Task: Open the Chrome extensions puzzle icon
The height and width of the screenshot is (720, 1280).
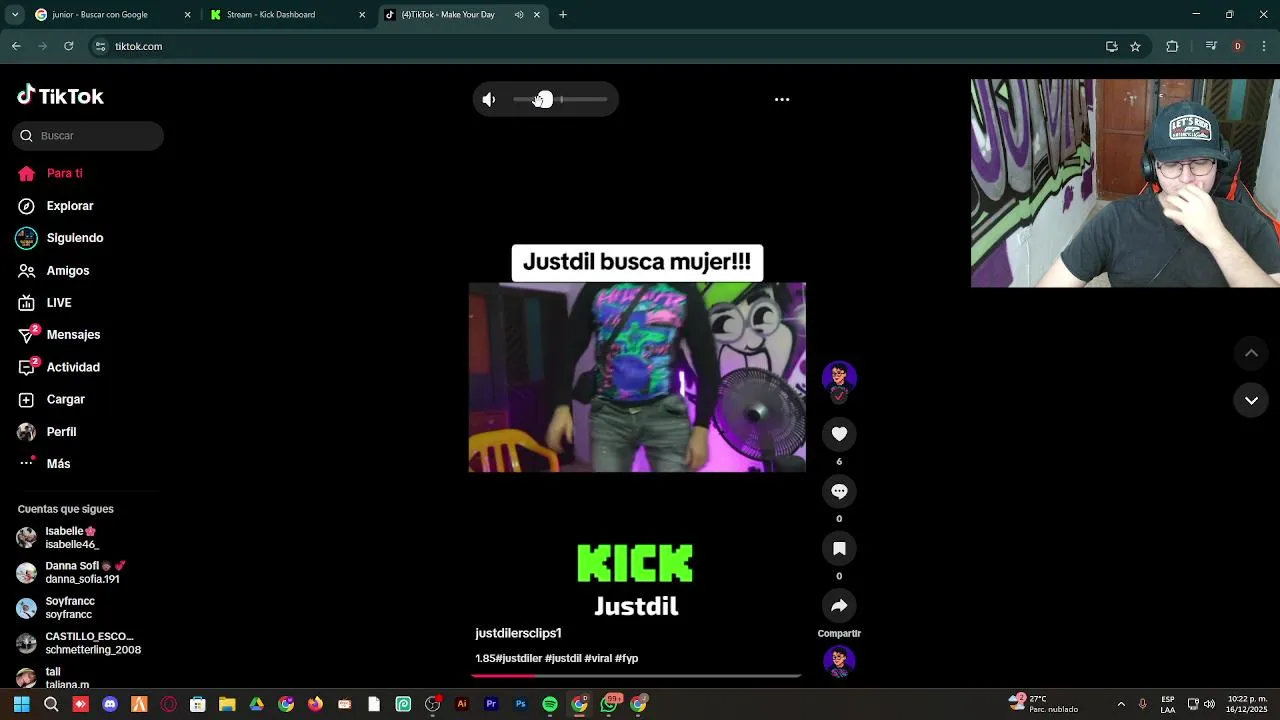Action: coord(1172,46)
